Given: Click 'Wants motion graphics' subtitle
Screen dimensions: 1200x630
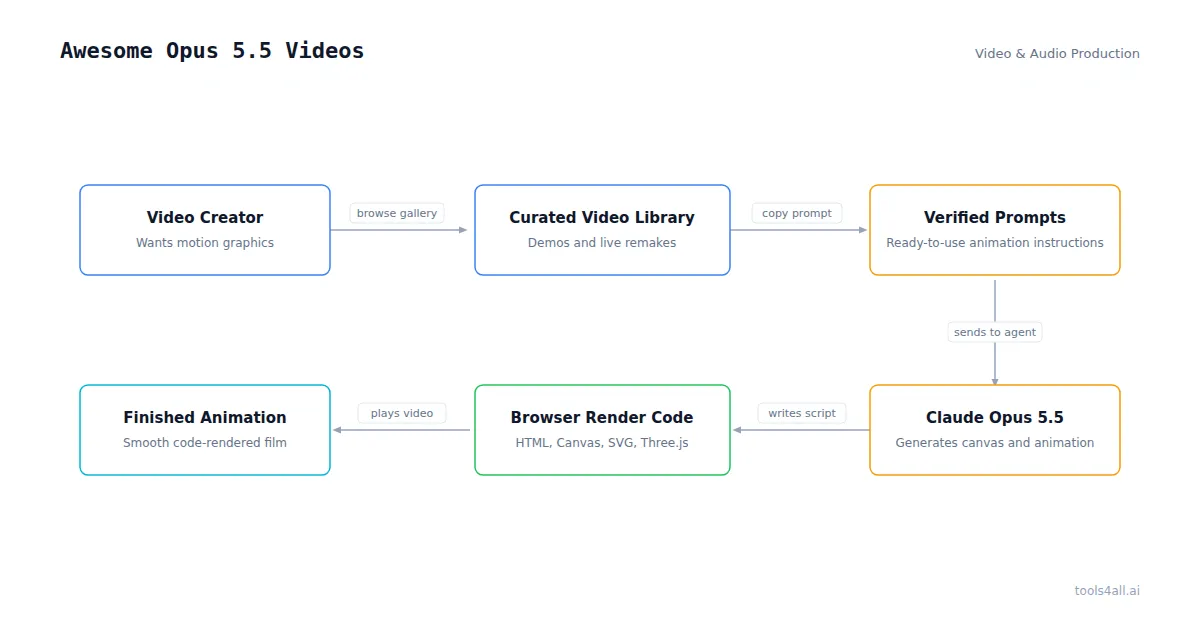Looking at the screenshot, I should [x=205, y=243].
